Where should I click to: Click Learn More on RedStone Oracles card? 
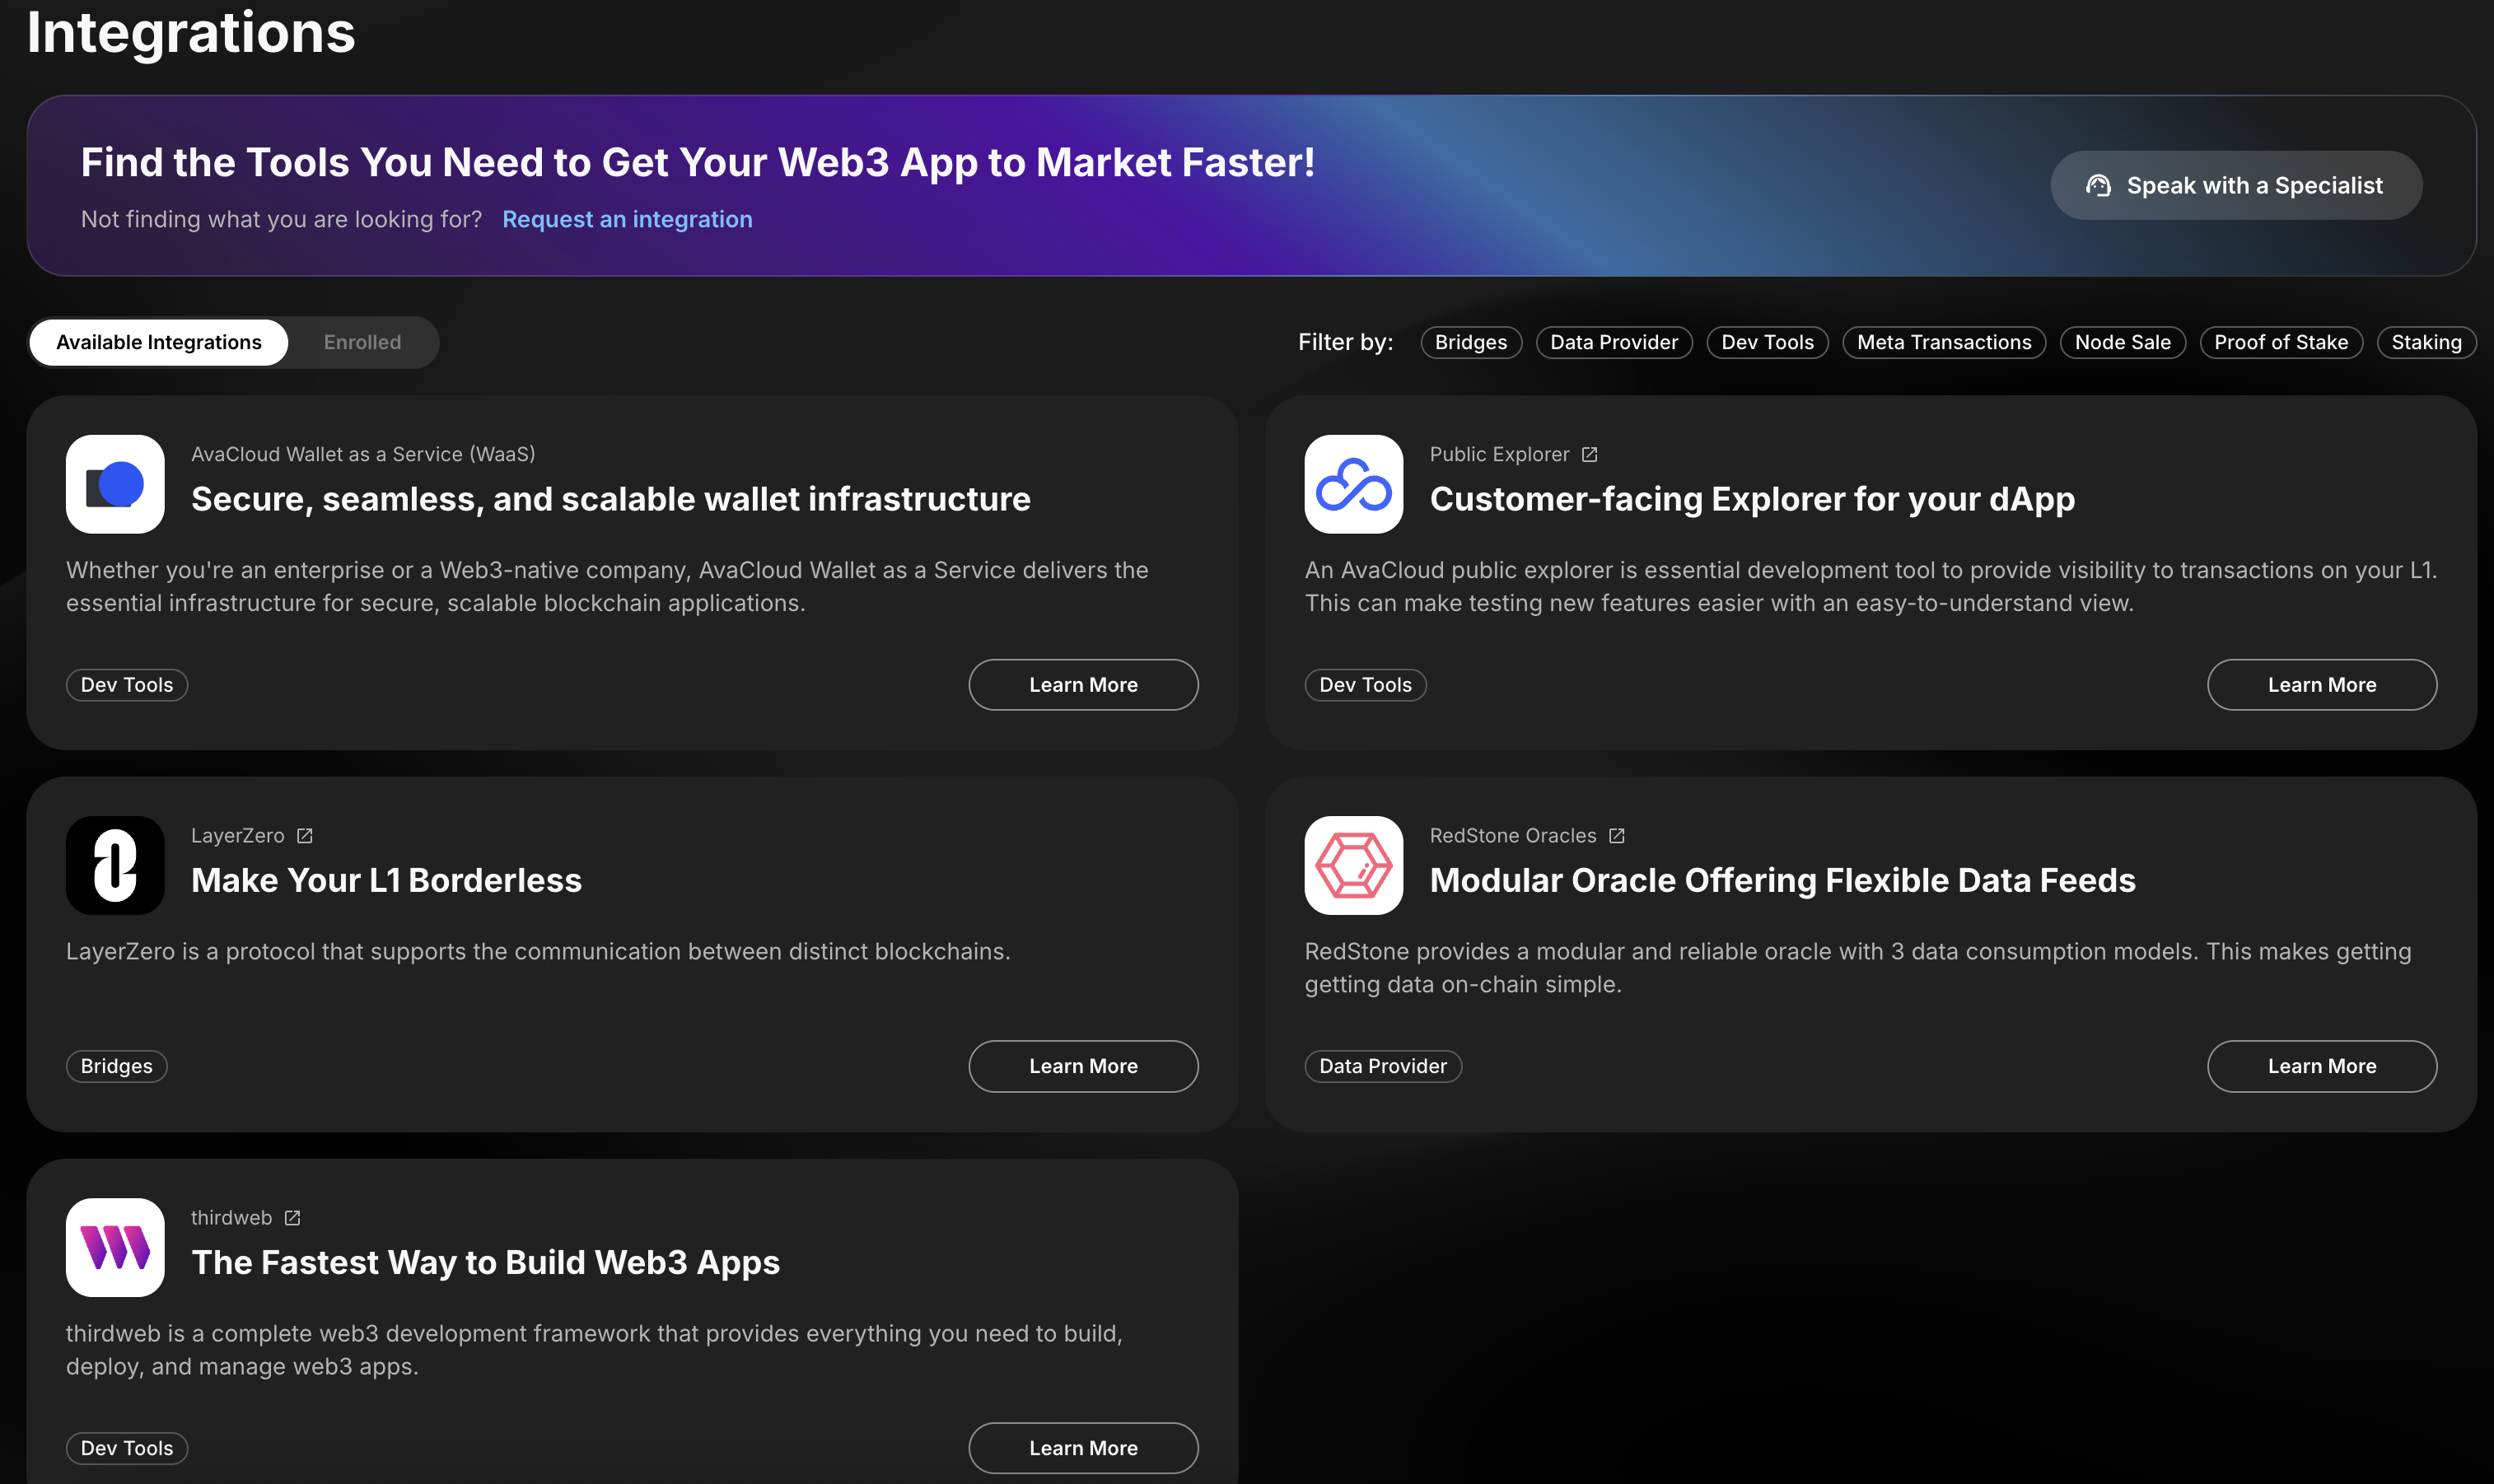pos(2321,1066)
